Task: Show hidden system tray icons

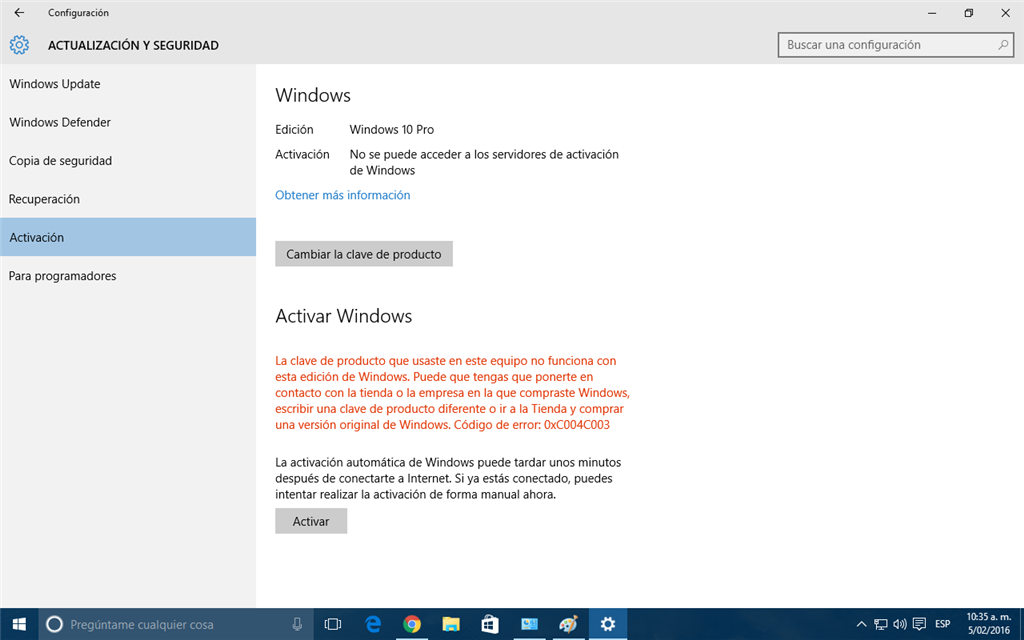Action: point(861,624)
